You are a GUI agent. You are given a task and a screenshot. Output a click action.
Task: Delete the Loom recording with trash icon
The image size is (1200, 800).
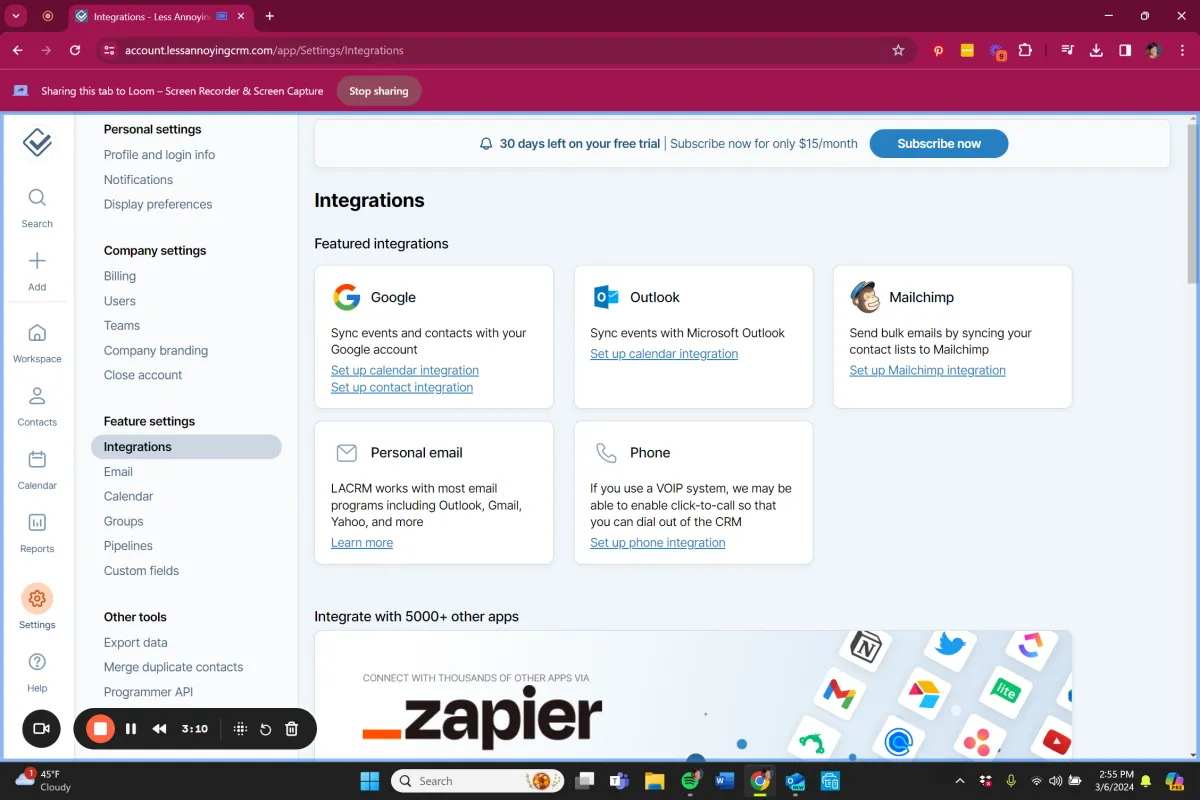[x=292, y=729]
